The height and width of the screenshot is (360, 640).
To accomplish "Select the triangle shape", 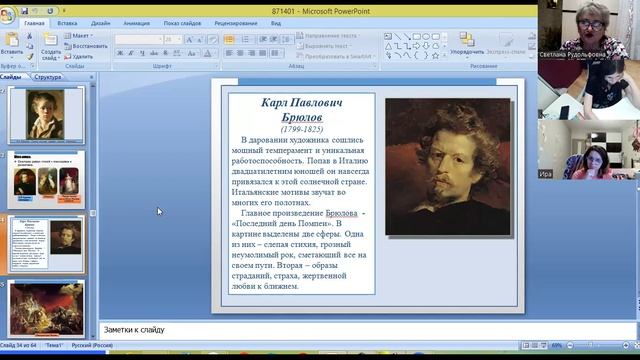I will click(388, 46).
